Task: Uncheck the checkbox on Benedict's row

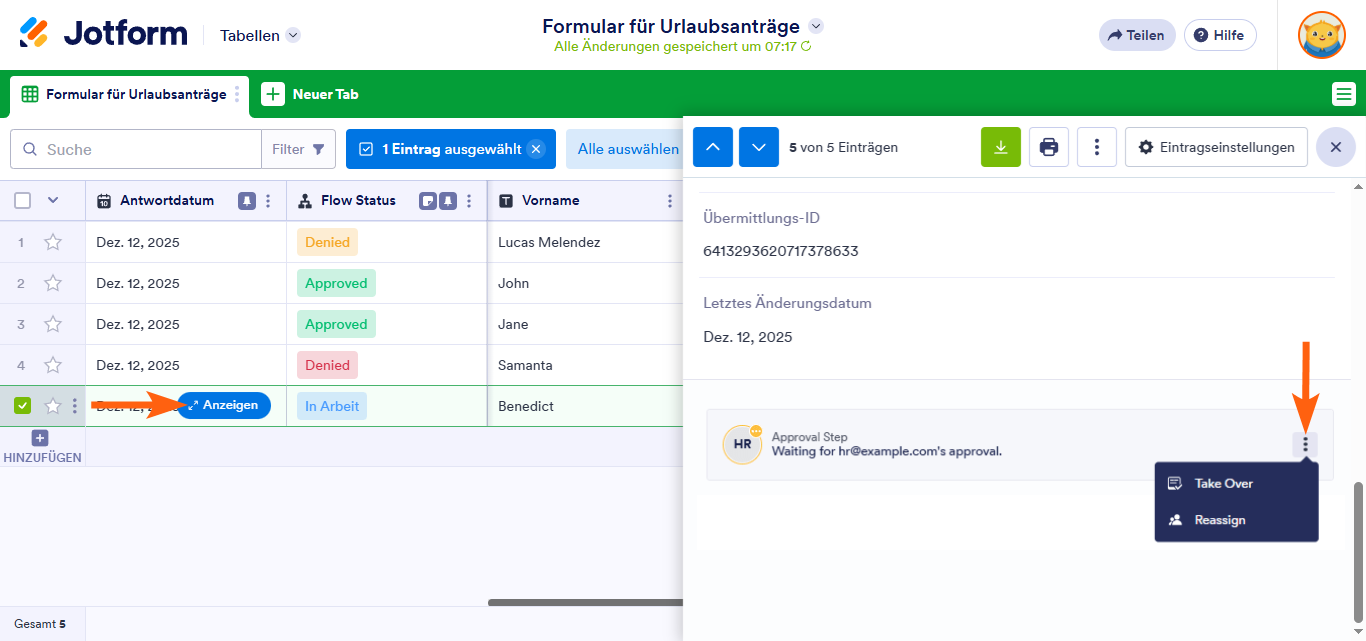Action: pyautogui.click(x=22, y=405)
